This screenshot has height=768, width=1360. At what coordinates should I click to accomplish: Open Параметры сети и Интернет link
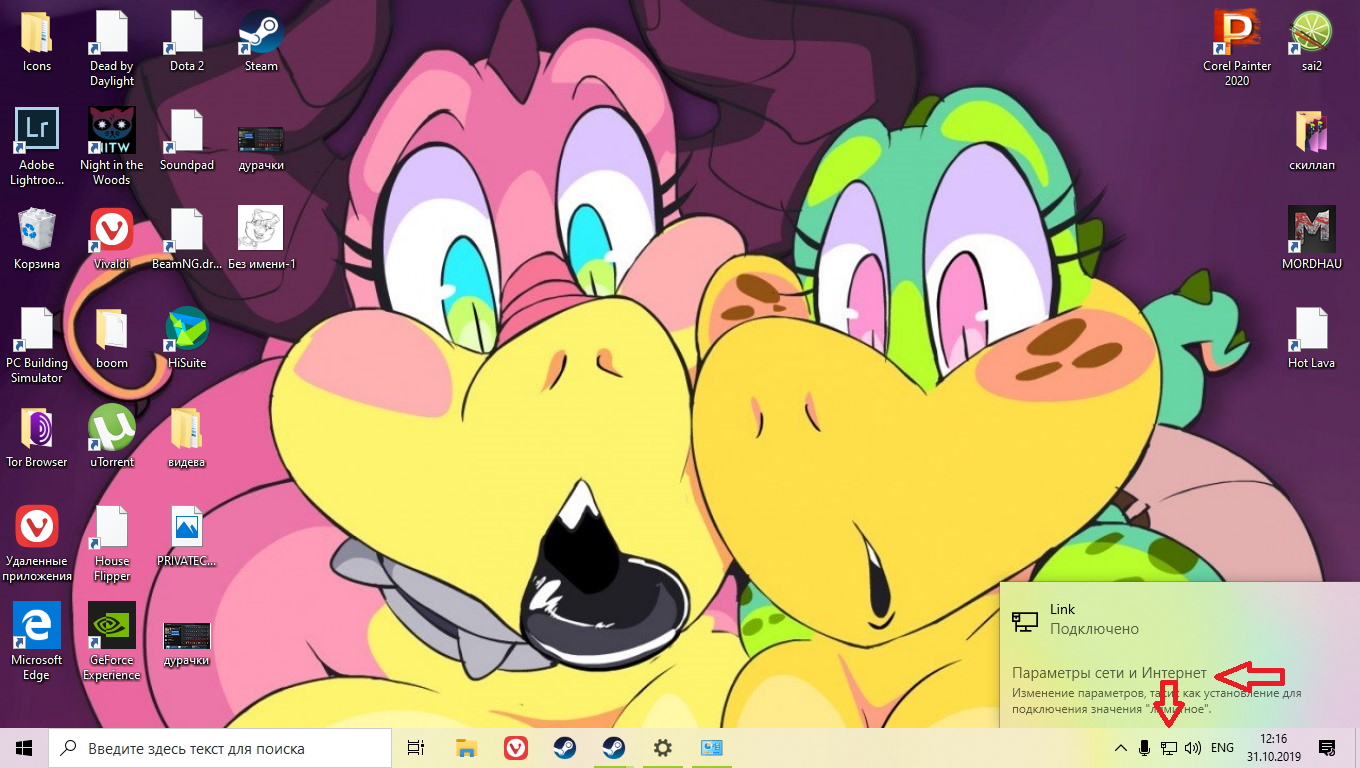[x=1110, y=673]
